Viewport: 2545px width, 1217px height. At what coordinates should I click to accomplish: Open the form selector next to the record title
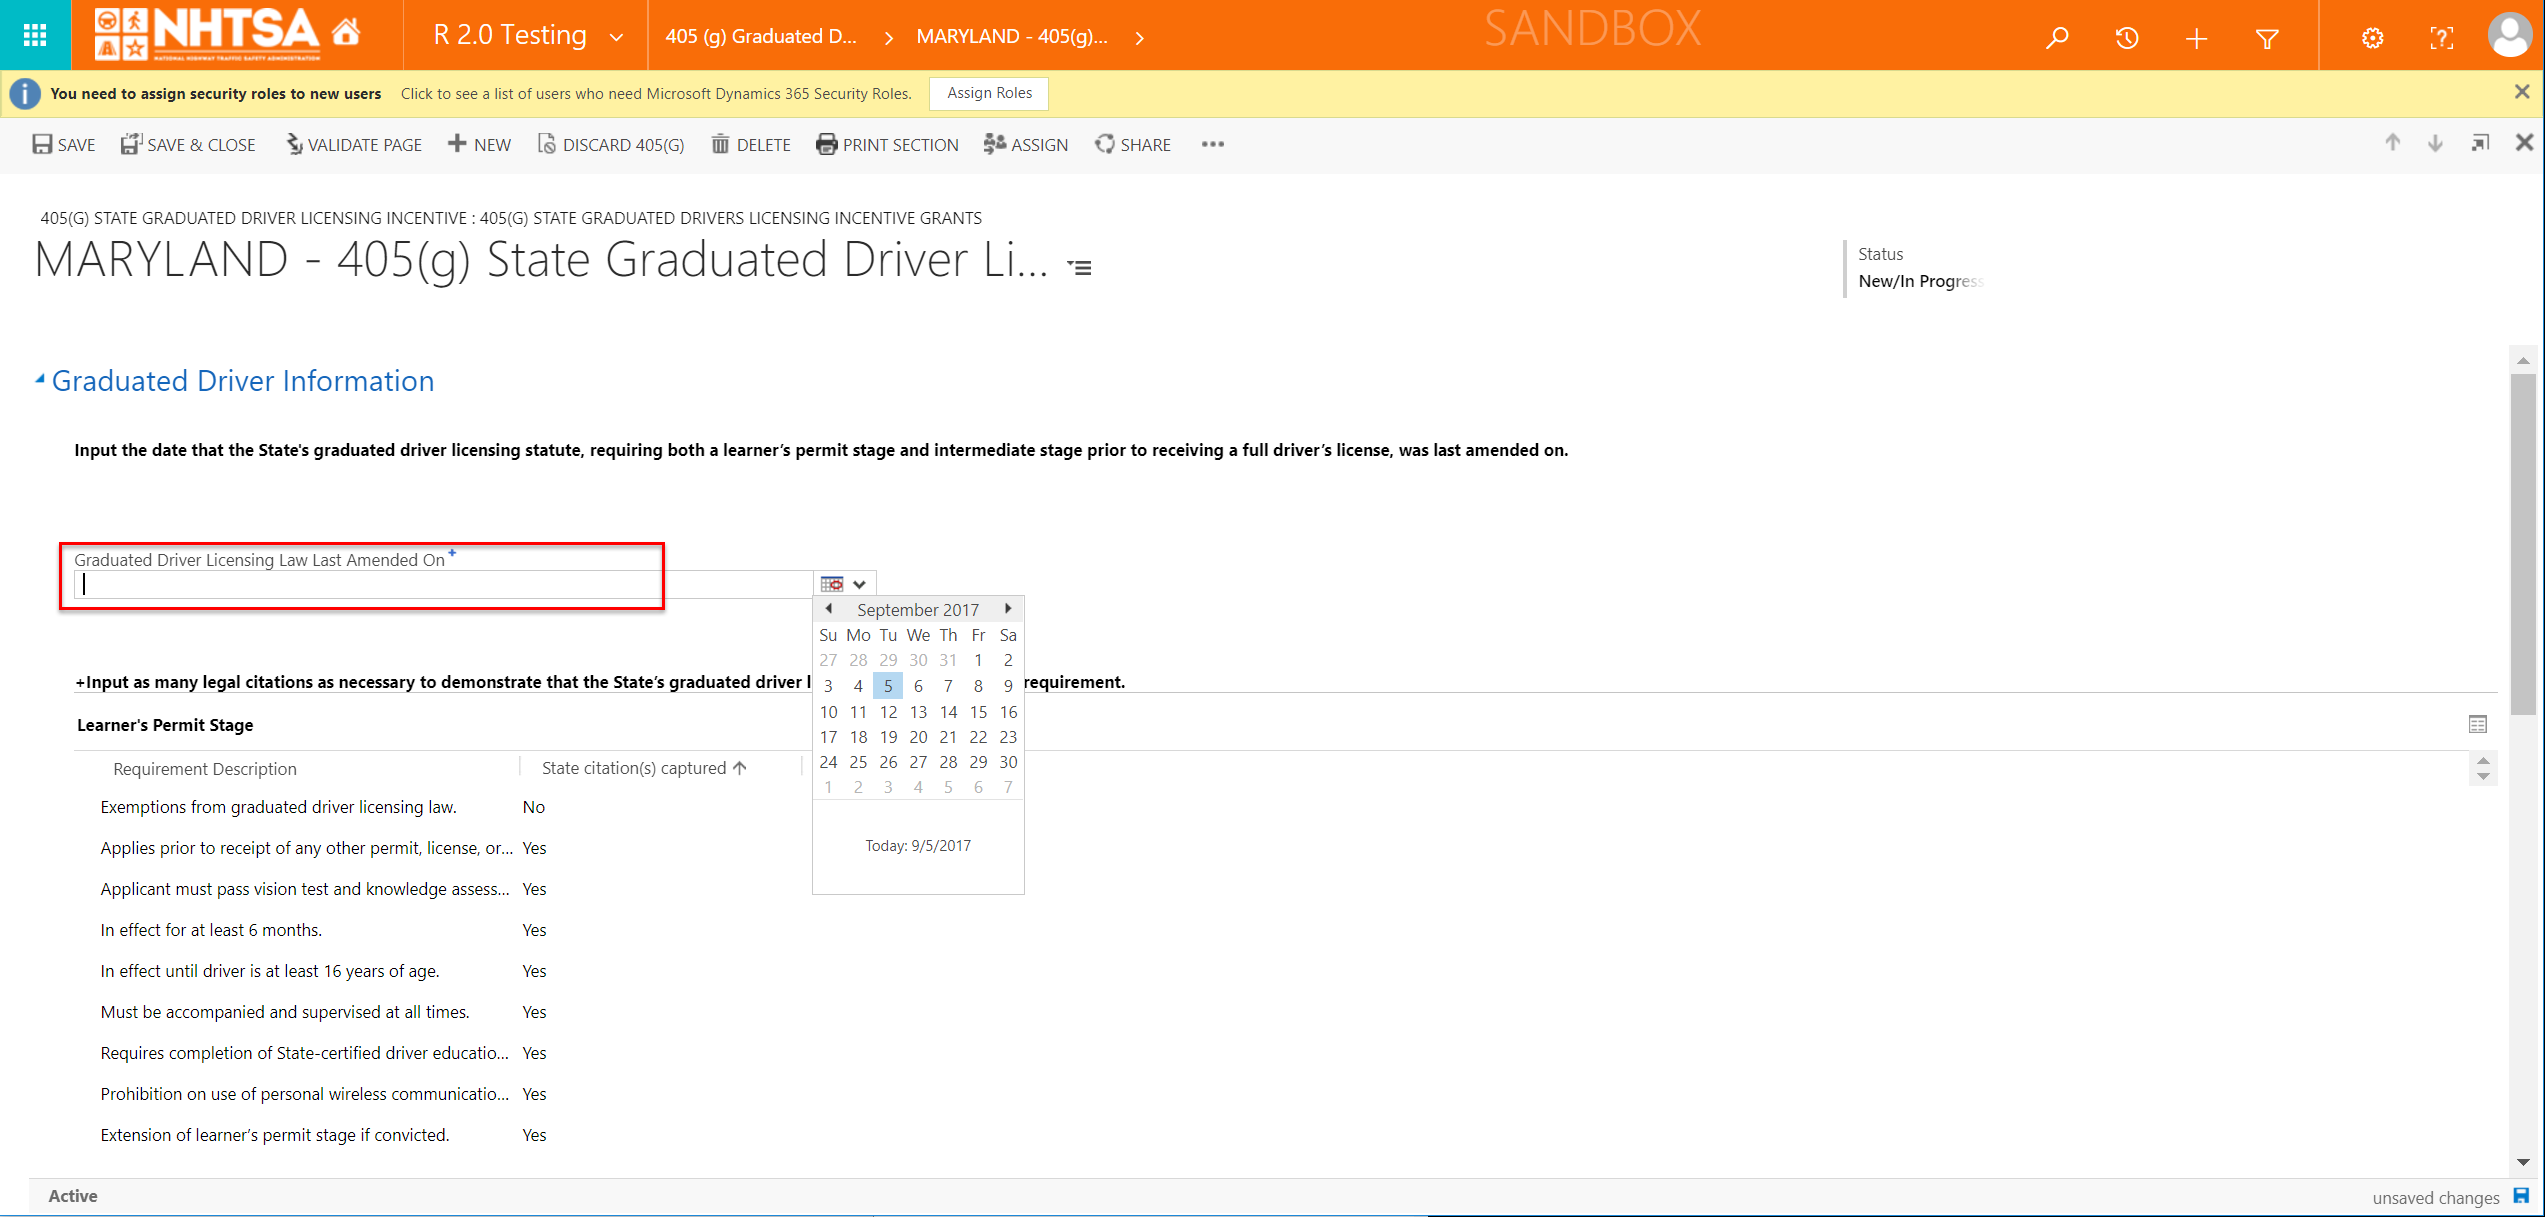1079,267
